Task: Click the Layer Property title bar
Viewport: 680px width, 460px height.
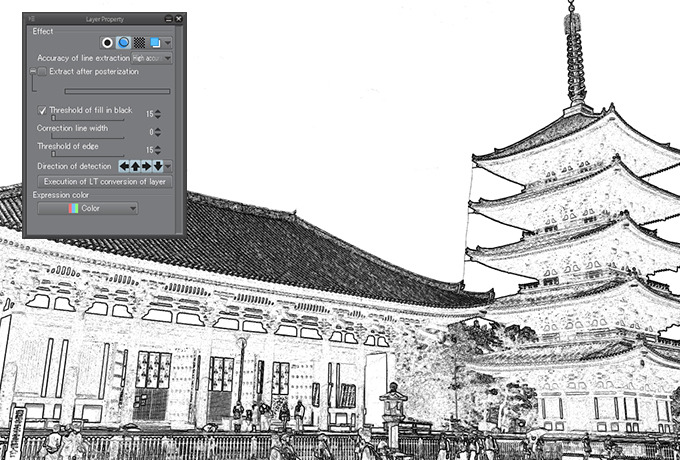Action: click(x=105, y=19)
